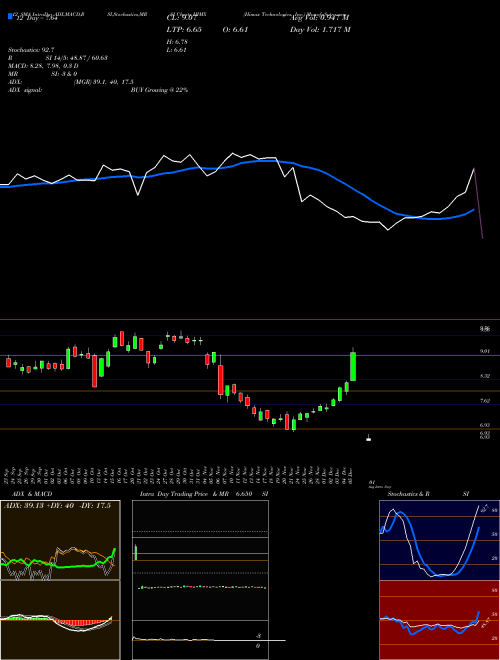The width and height of the screenshot is (500, 660).
Task: Click the 'L: 6.61' low price
Action: (x=177, y=50)
